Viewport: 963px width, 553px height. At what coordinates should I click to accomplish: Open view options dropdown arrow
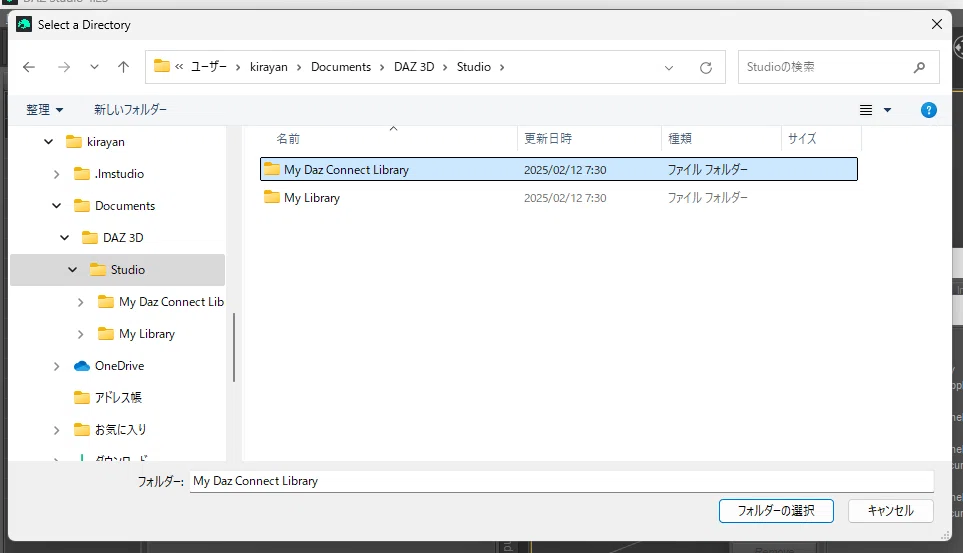887,110
